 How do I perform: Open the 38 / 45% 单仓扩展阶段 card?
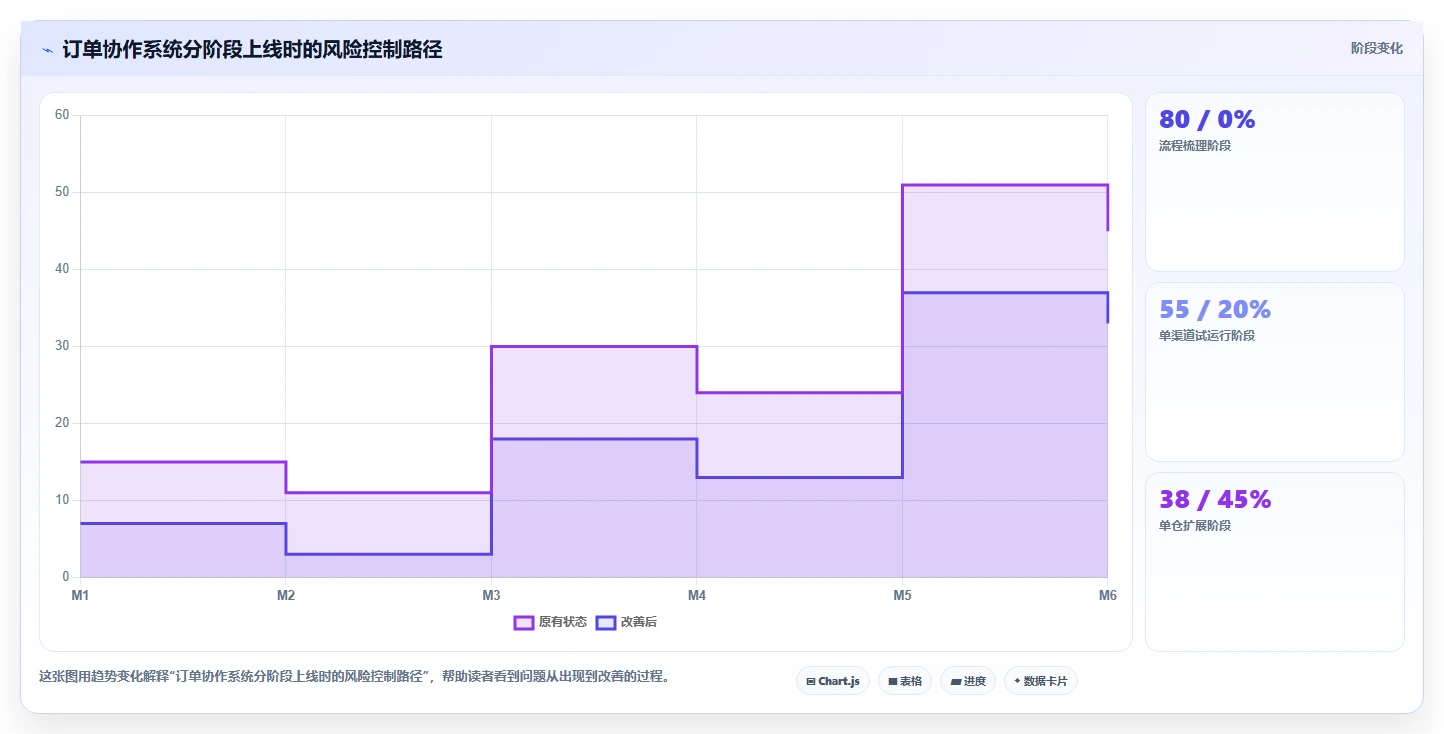1275,562
